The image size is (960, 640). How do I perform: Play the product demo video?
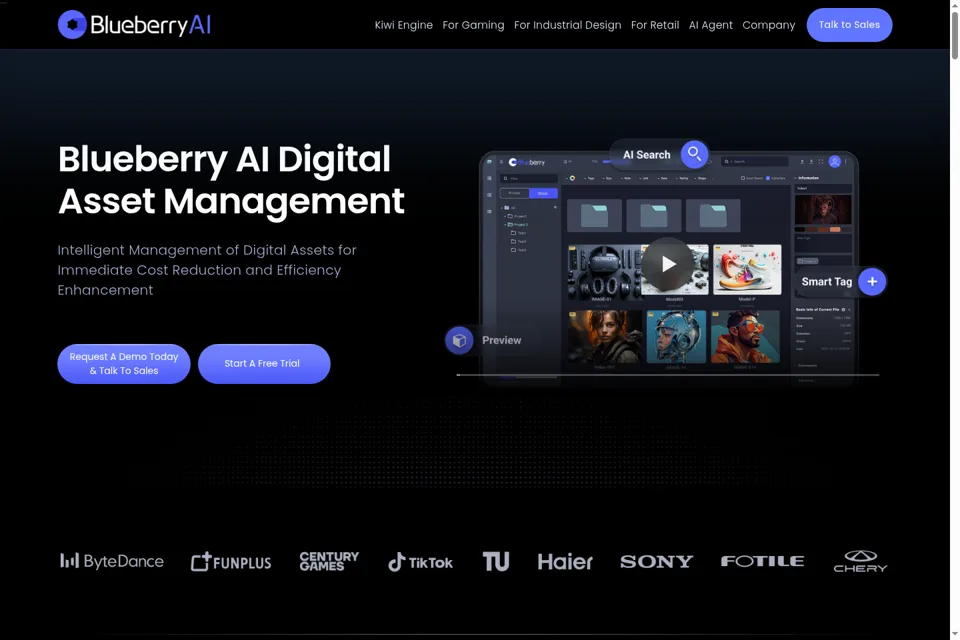point(668,264)
